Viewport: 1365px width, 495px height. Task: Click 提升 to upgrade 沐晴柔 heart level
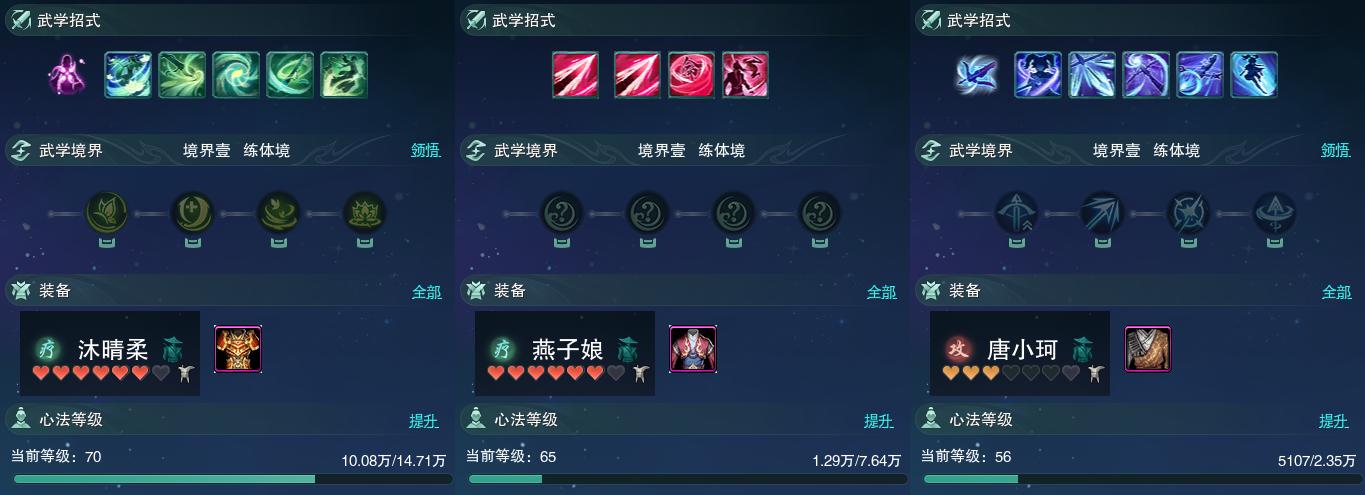point(424,421)
